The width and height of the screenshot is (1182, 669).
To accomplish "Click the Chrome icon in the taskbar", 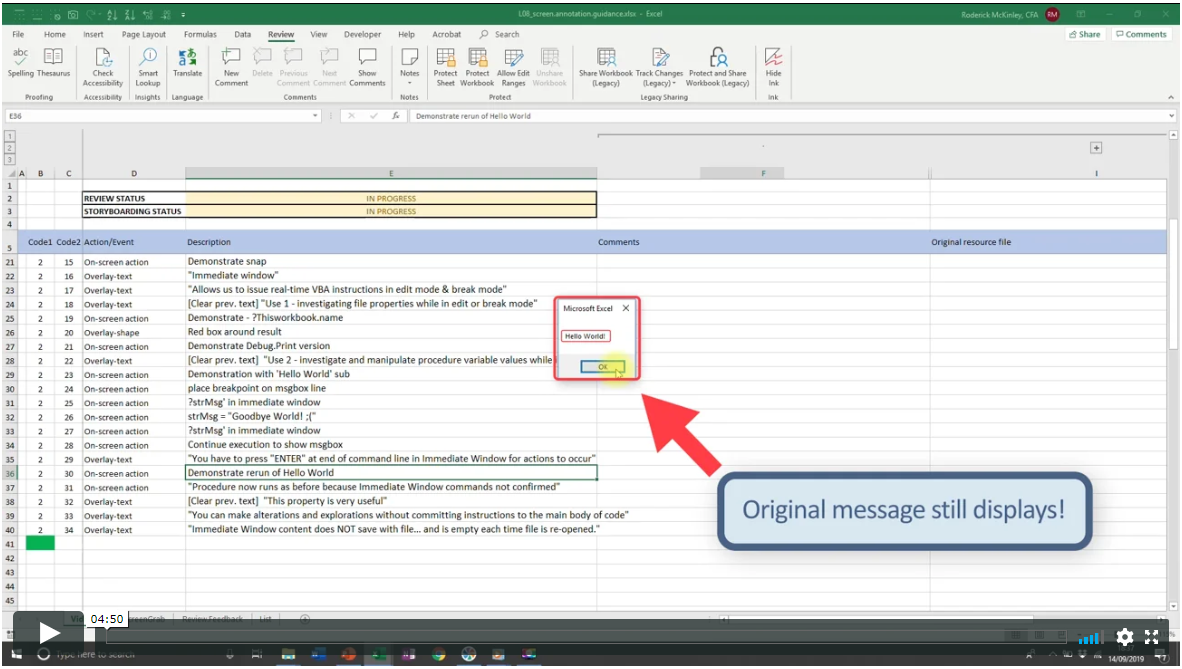I will [x=439, y=655].
